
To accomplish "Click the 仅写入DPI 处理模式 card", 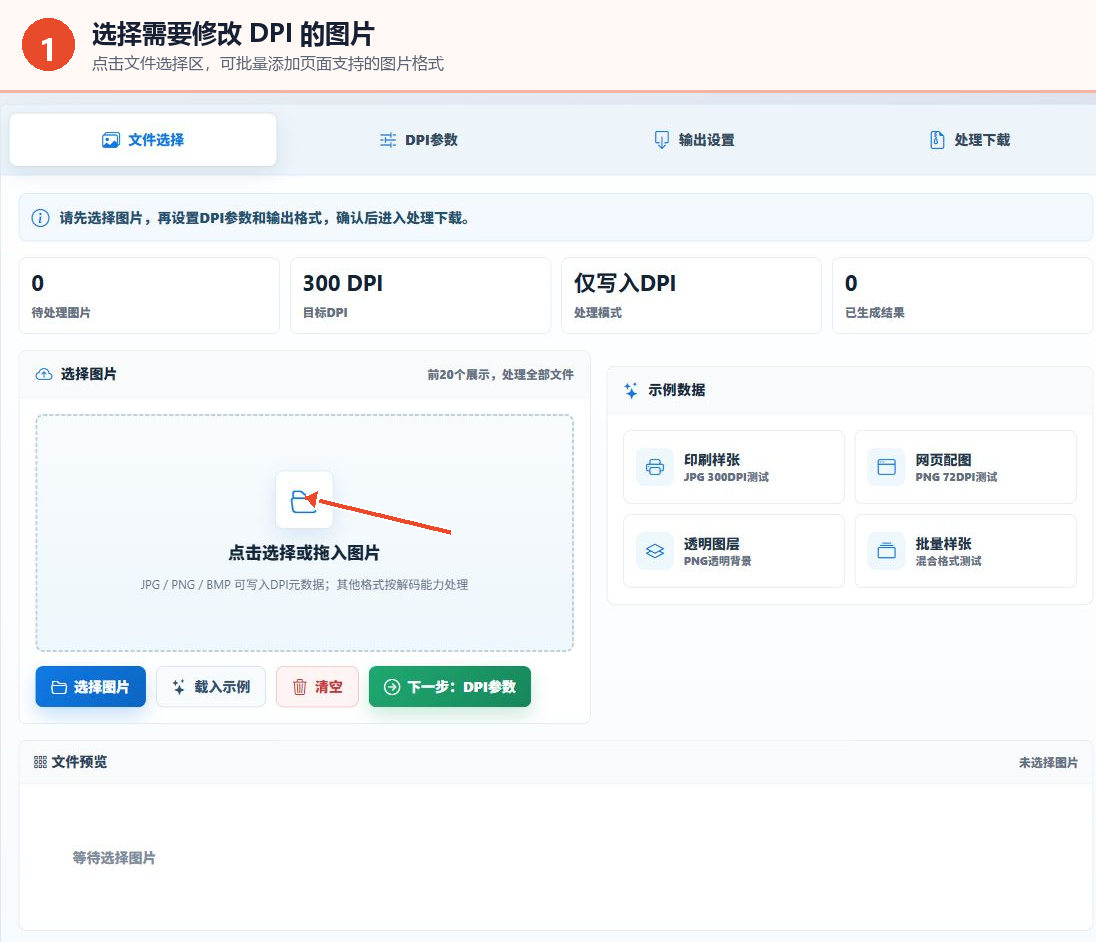I will tap(691, 296).
